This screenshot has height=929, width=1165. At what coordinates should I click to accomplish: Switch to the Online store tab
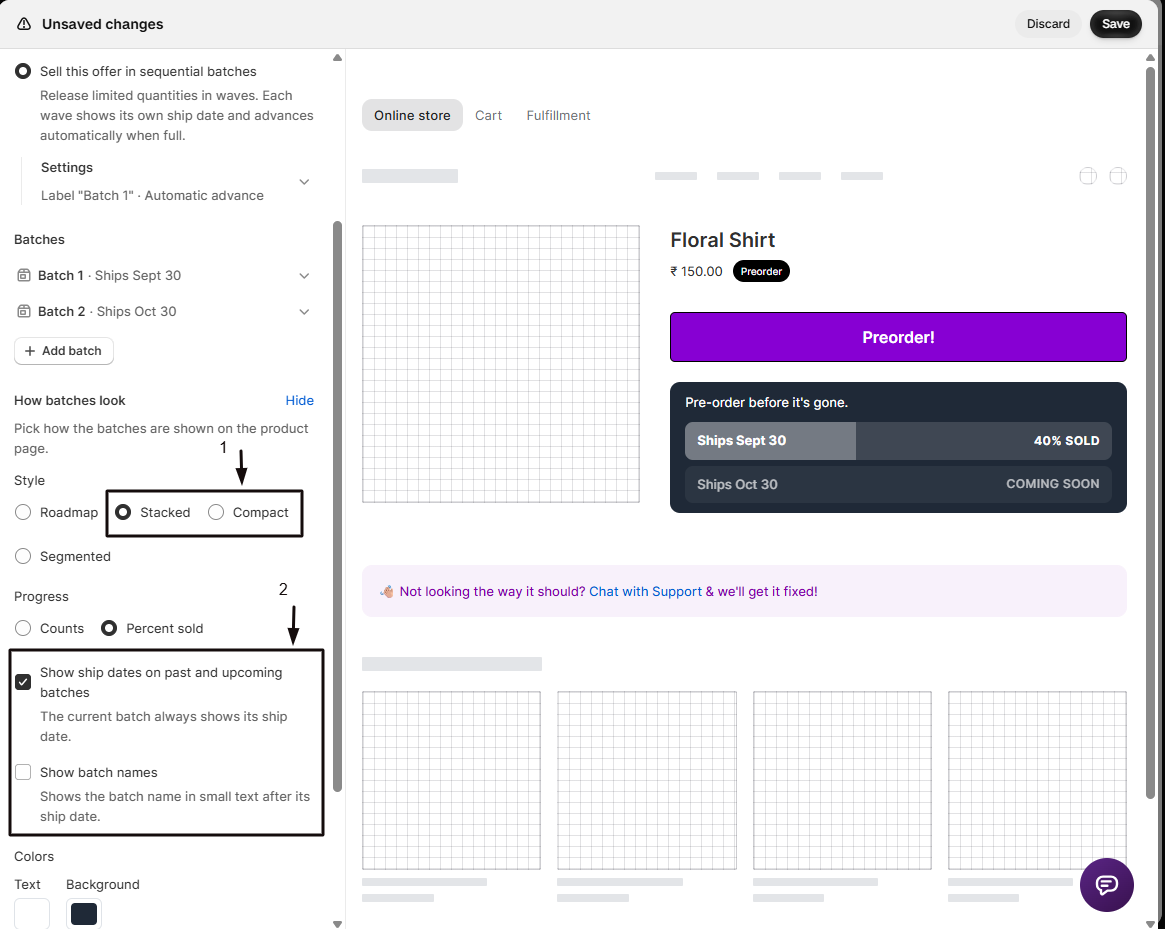(x=412, y=115)
